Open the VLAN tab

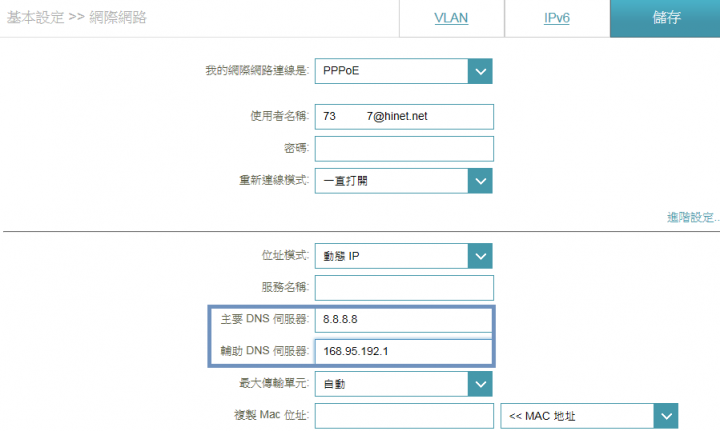tap(451, 18)
